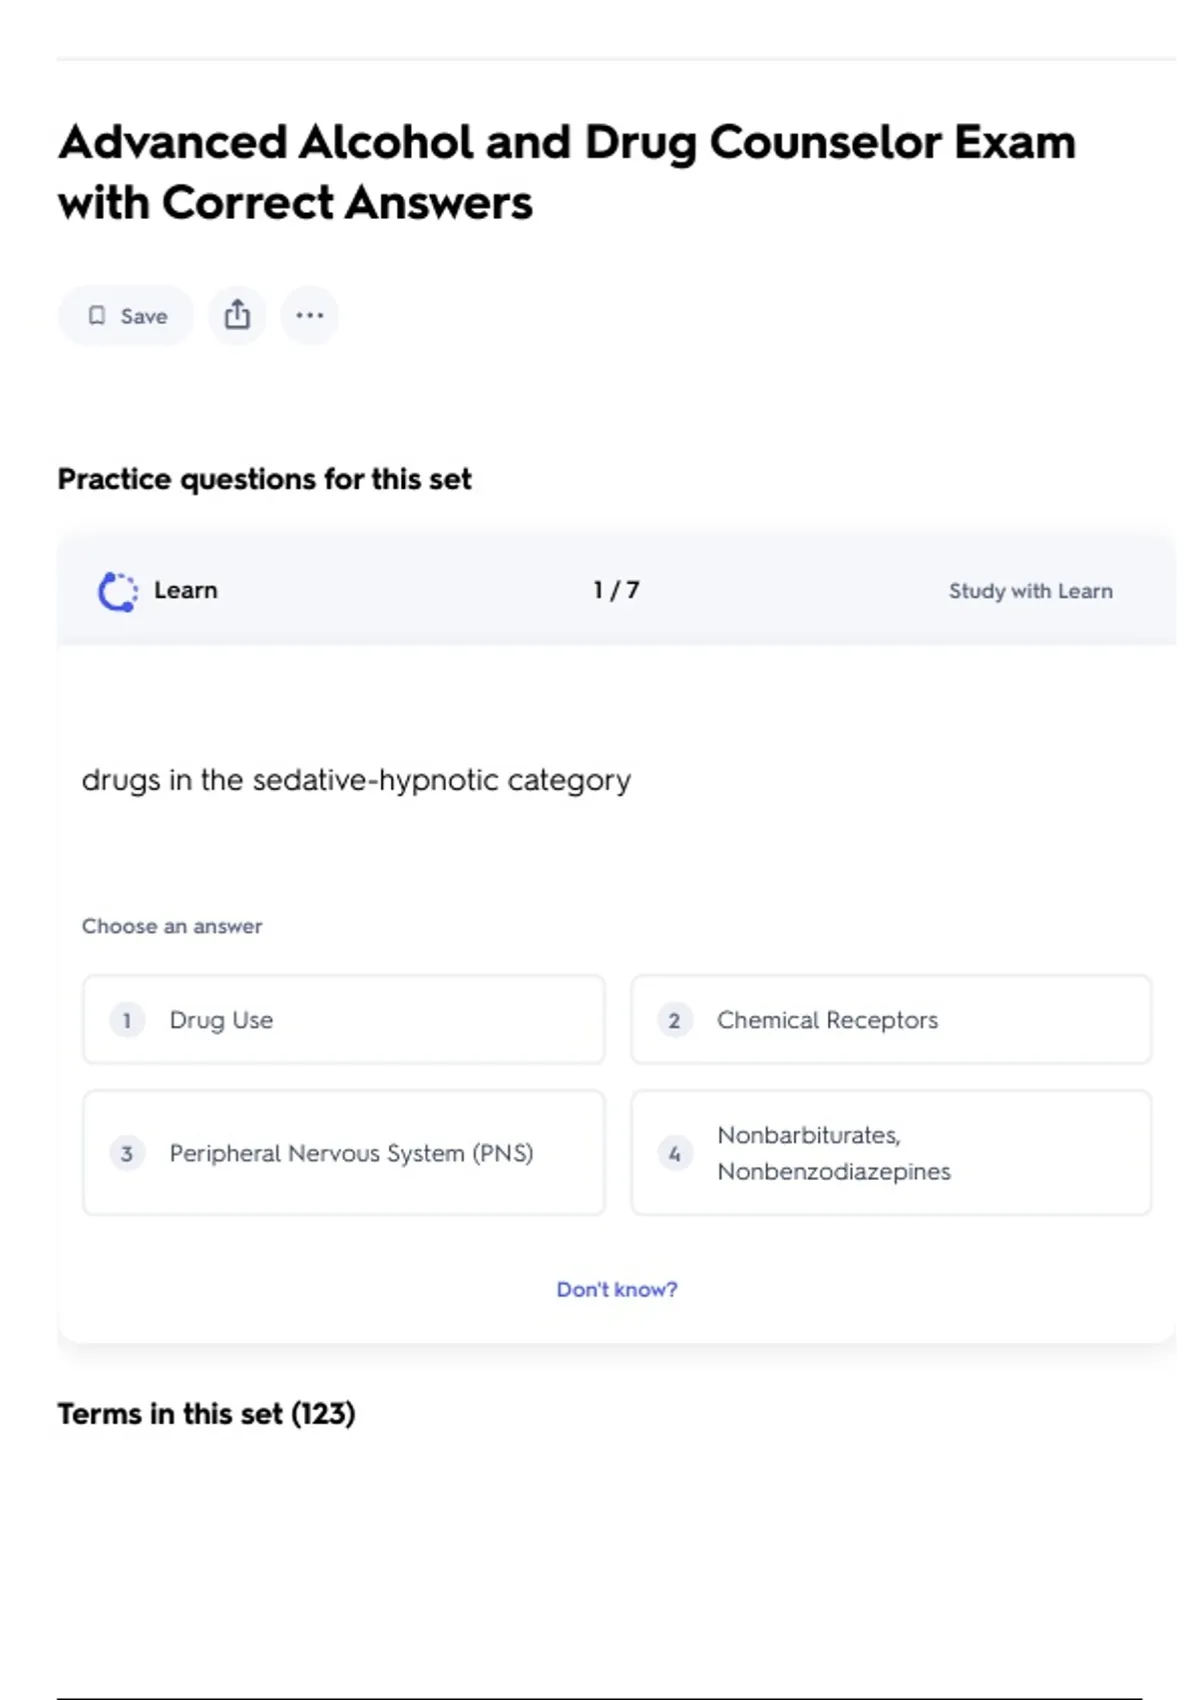Click the Learn label in card header

pyautogui.click(x=185, y=590)
